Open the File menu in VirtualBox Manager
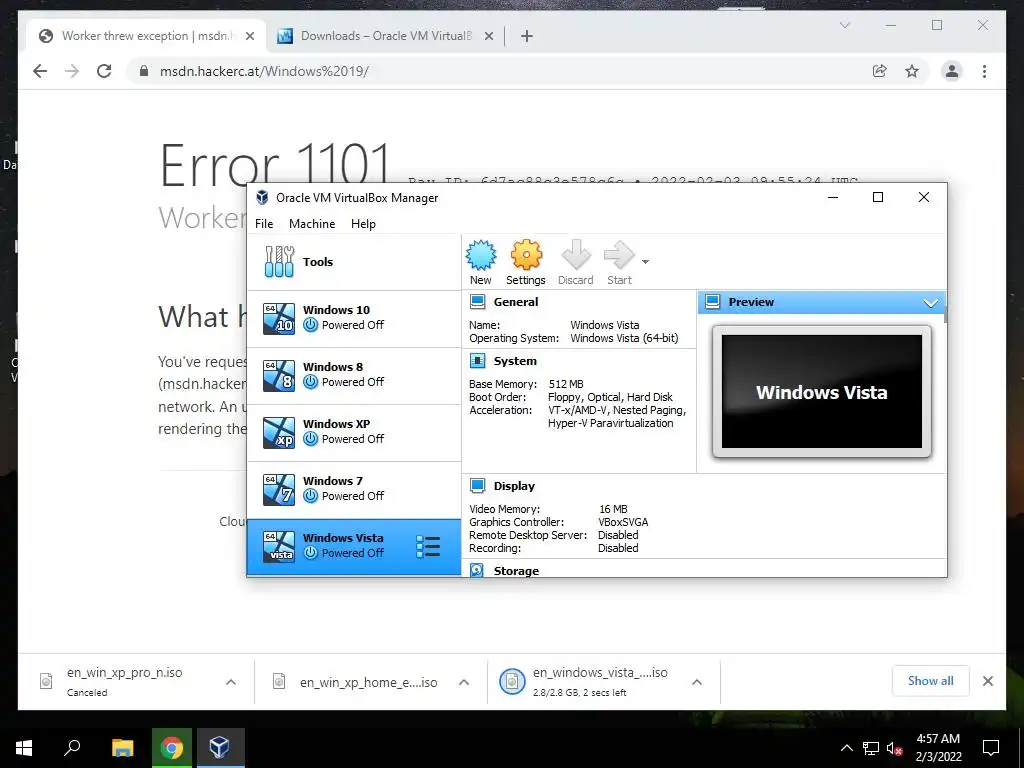The image size is (1024, 768). [x=264, y=224]
